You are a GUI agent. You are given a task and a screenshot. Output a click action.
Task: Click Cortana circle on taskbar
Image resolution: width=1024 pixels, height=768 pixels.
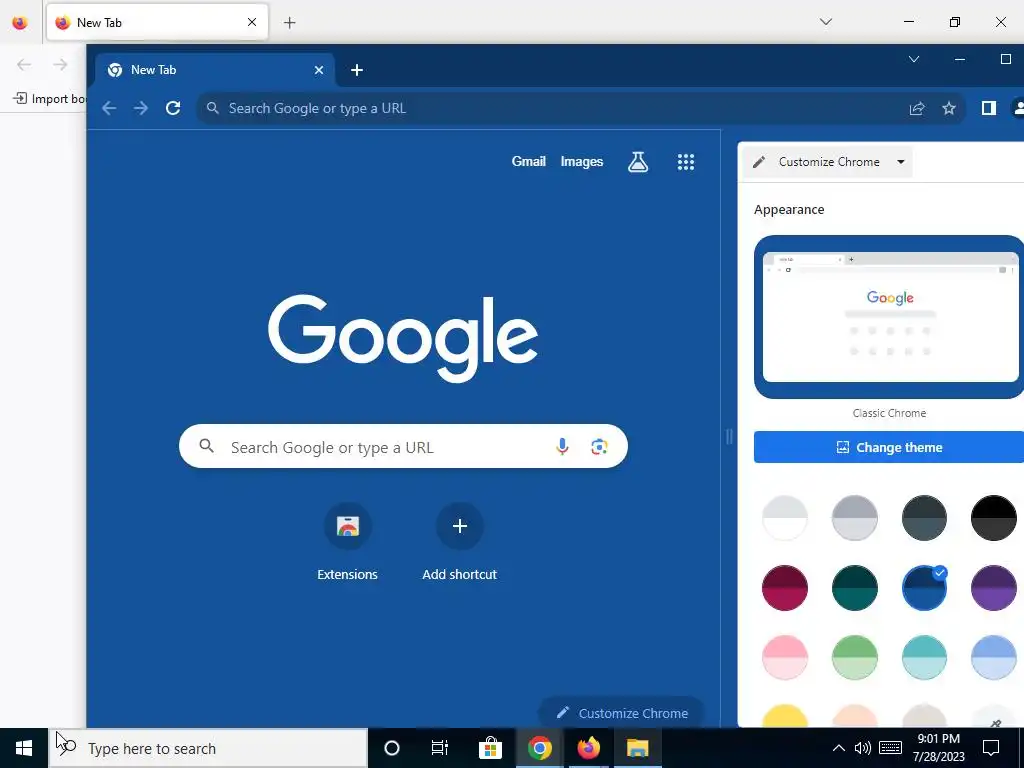(392, 748)
